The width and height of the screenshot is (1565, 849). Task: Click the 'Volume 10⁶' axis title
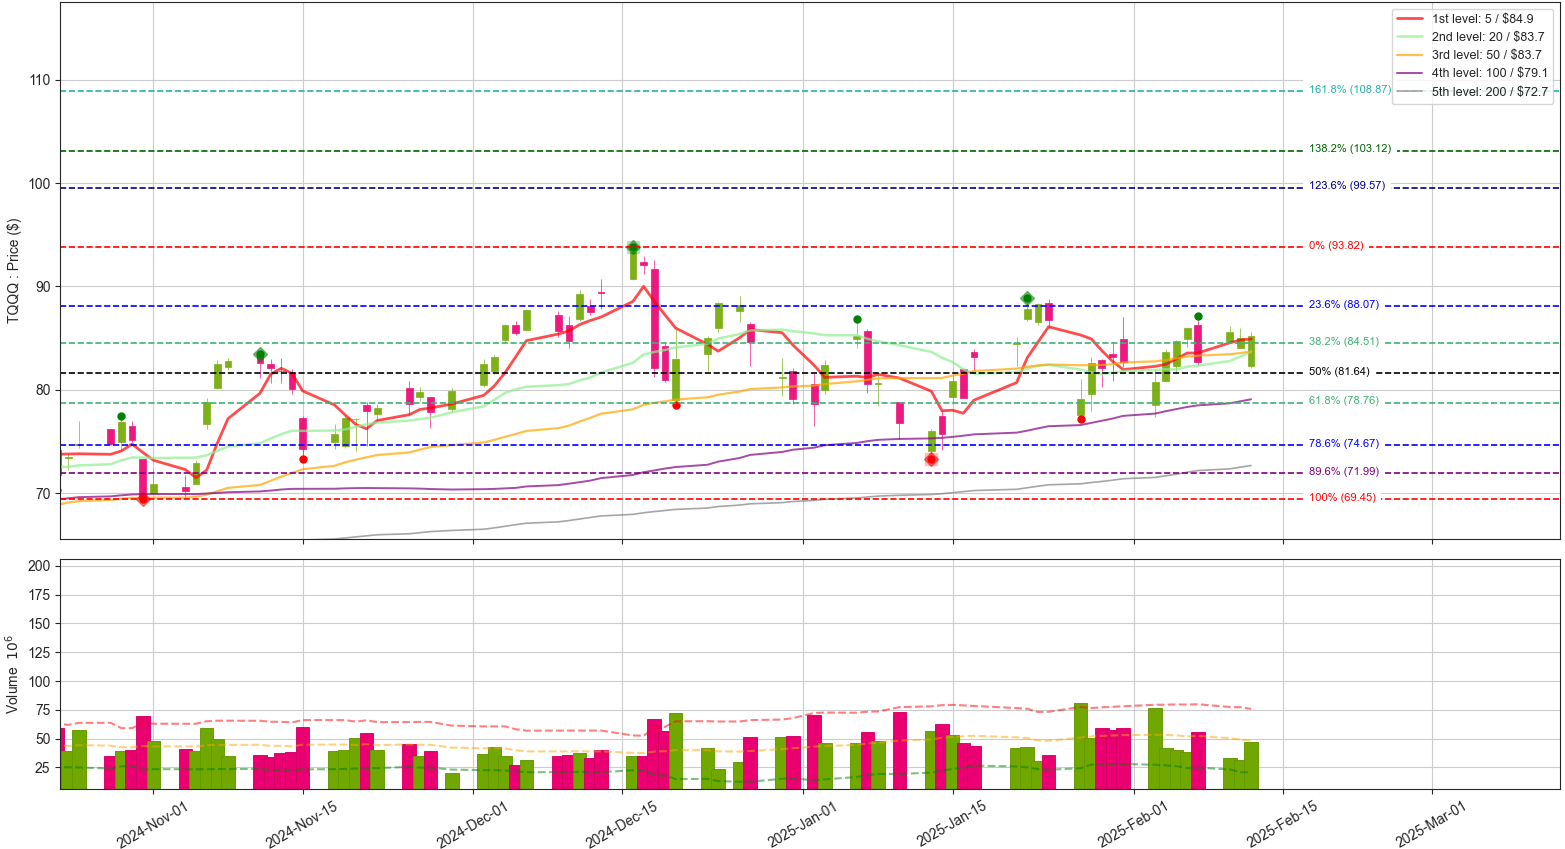(x=14, y=674)
